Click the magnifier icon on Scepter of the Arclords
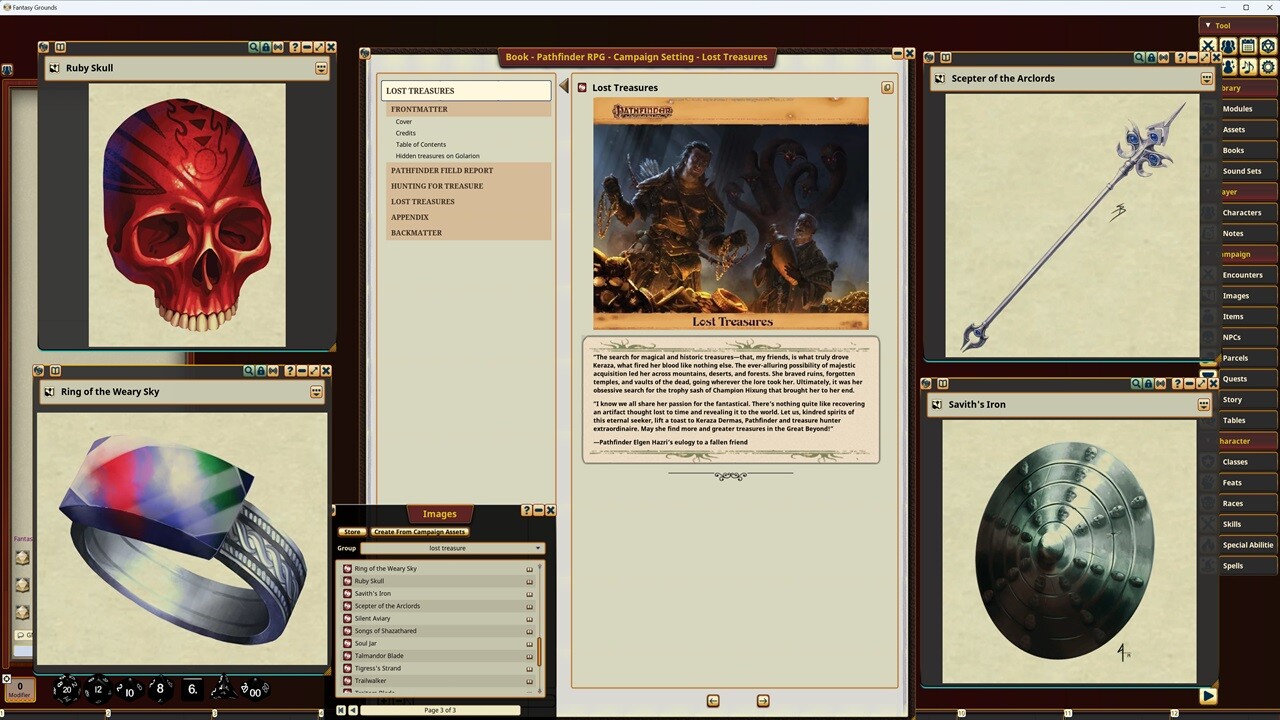 click(1140, 57)
